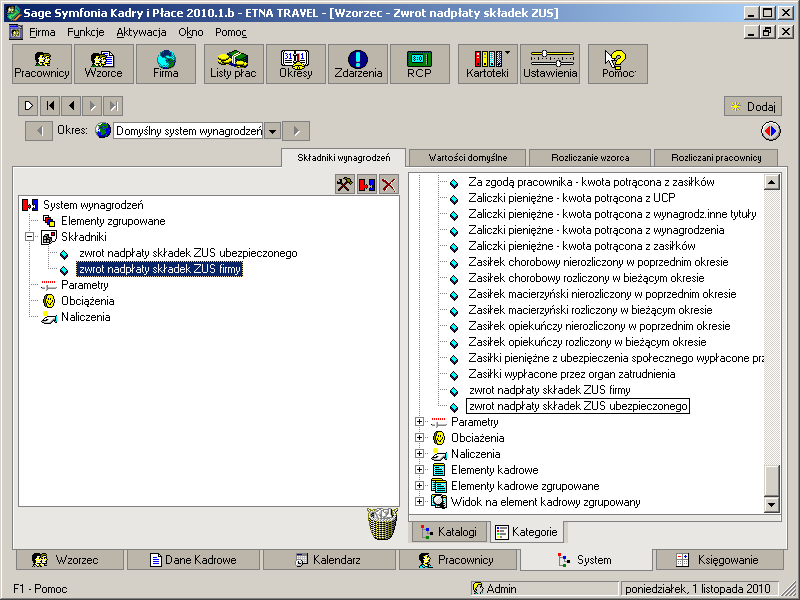Image resolution: width=800 pixels, height=600 pixels.
Task: Open the Listy płac toolbar icon
Action: tap(234, 64)
